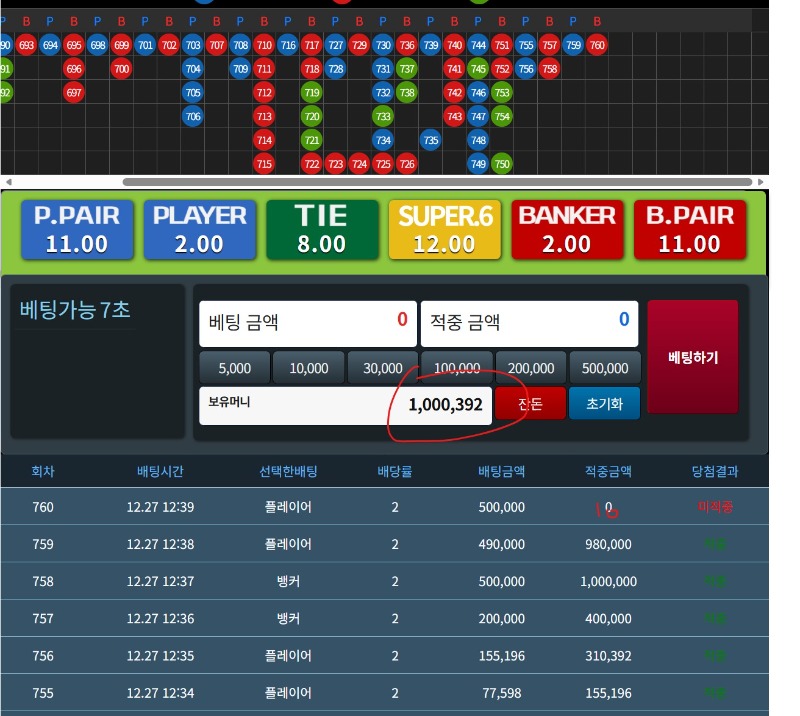Click the blue 초기화 reset button
This screenshot has height=716, width=800.
(x=604, y=404)
